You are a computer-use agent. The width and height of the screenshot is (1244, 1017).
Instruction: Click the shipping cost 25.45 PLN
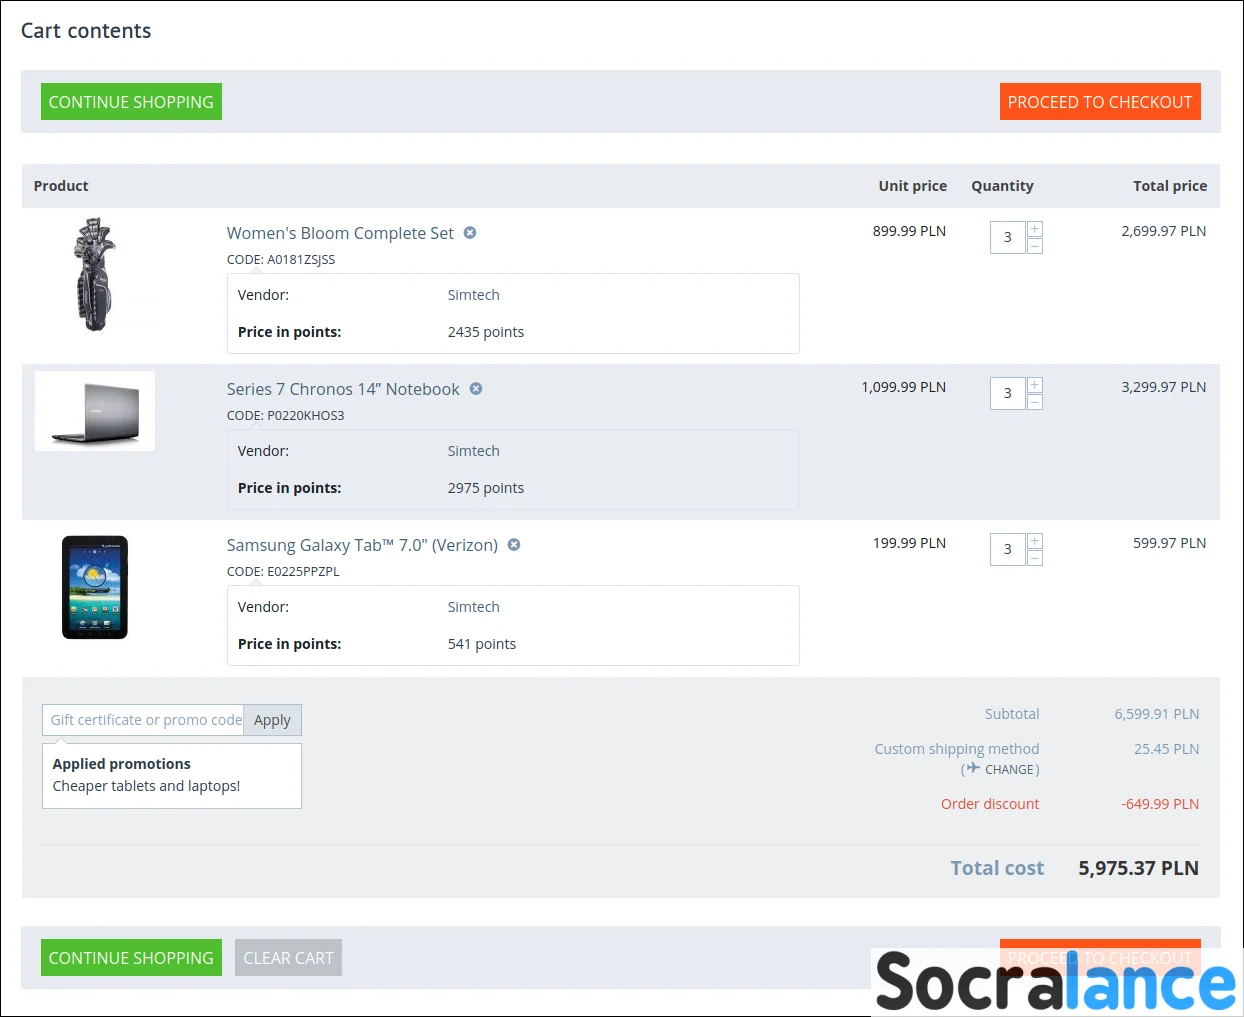1166,749
